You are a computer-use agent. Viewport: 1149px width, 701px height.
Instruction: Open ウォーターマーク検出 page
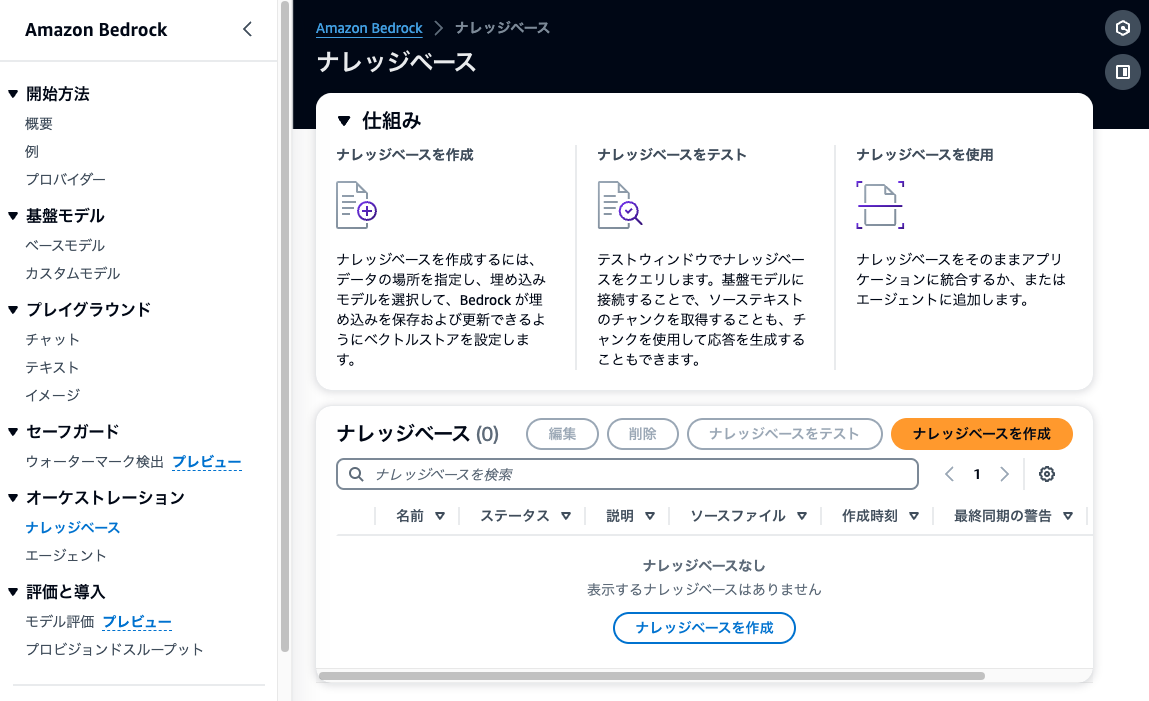95,461
